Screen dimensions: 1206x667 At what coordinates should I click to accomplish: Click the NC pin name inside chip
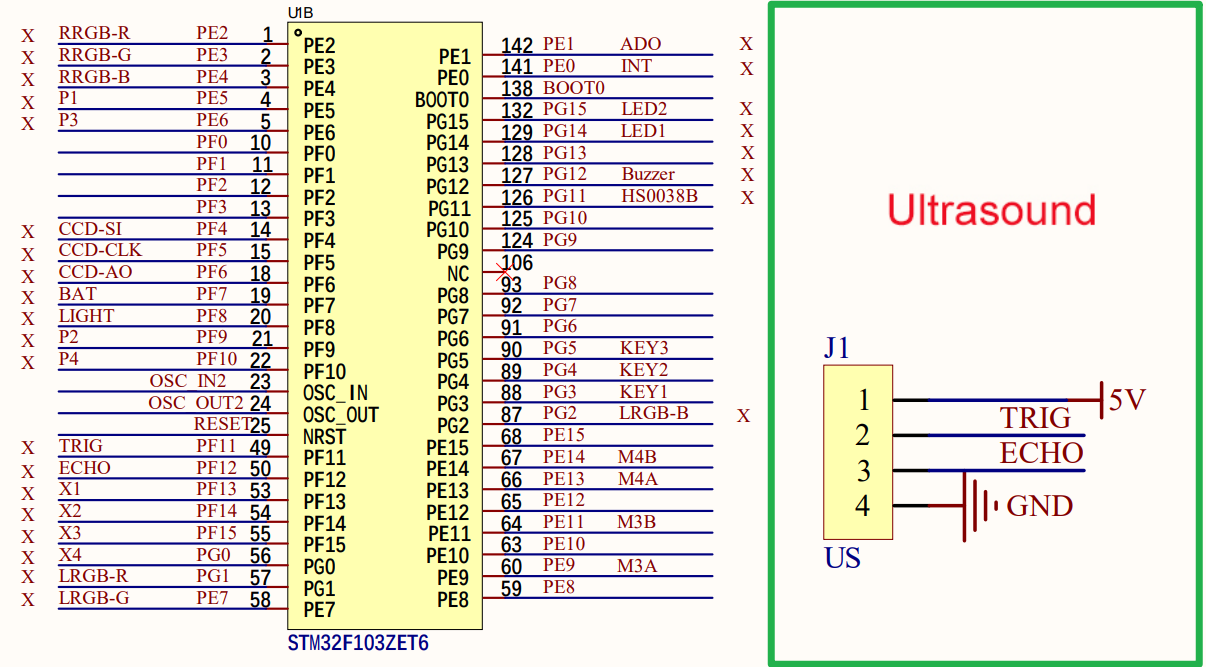pyautogui.click(x=458, y=274)
